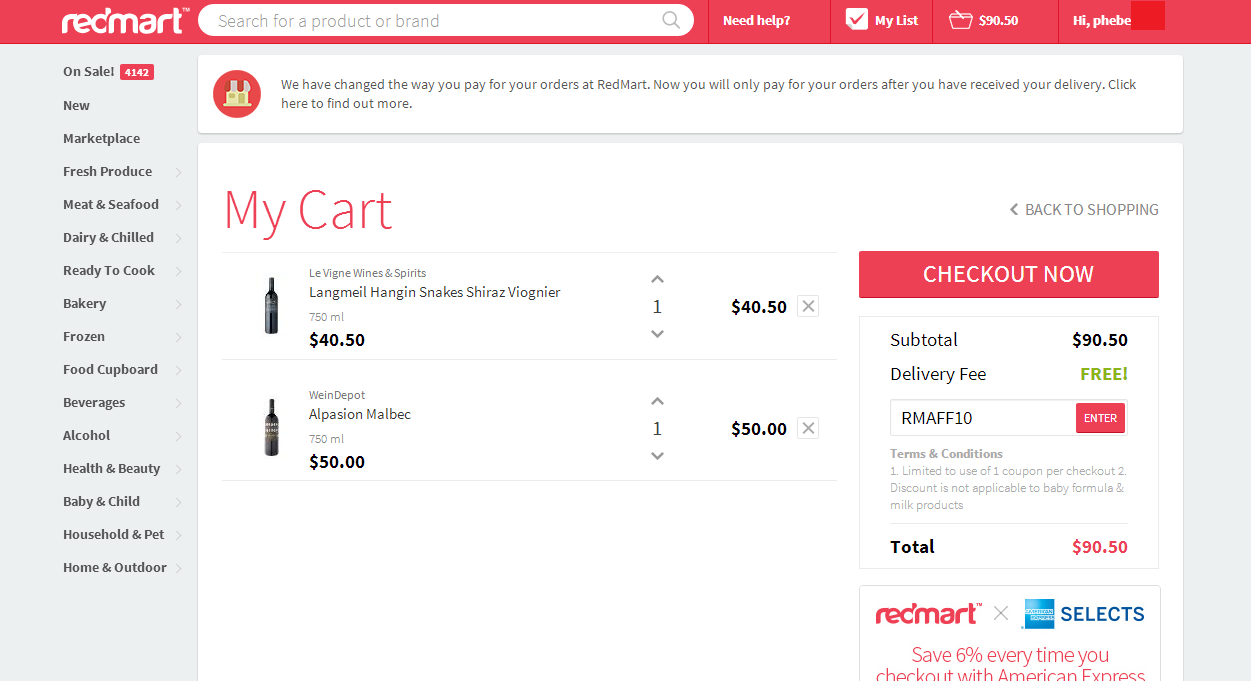1251x681 pixels.
Task: Decrease quantity of Langmeil Hangin Snakes Shiraz
Action: (657, 334)
